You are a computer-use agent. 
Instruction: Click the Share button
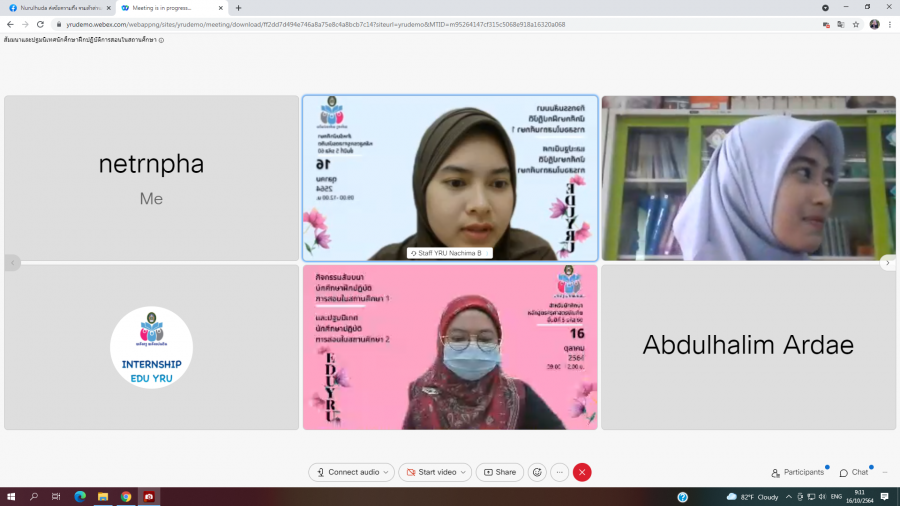click(x=500, y=472)
